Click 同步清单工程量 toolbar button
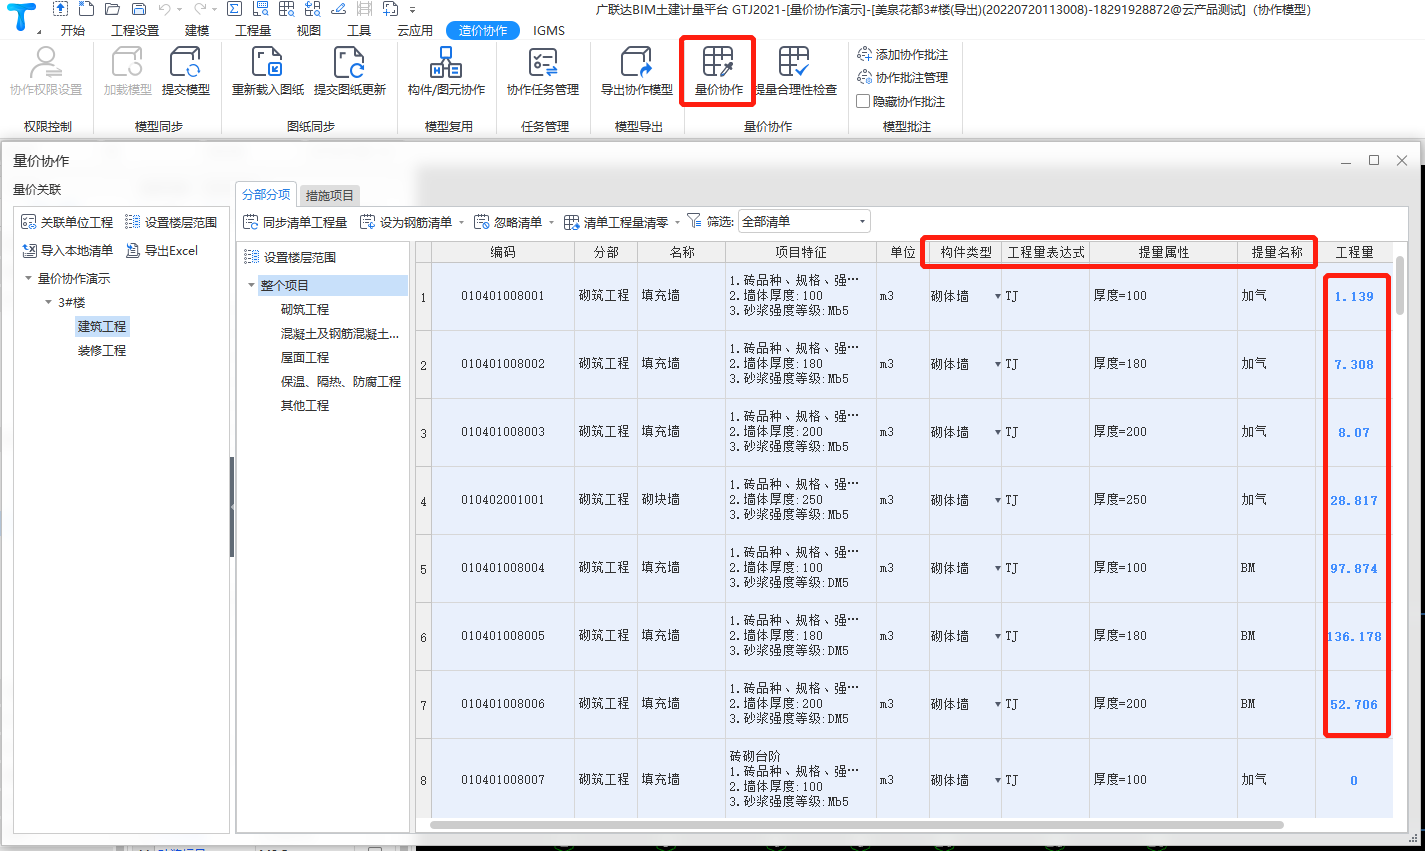Image resolution: width=1425 pixels, height=851 pixels. point(295,222)
